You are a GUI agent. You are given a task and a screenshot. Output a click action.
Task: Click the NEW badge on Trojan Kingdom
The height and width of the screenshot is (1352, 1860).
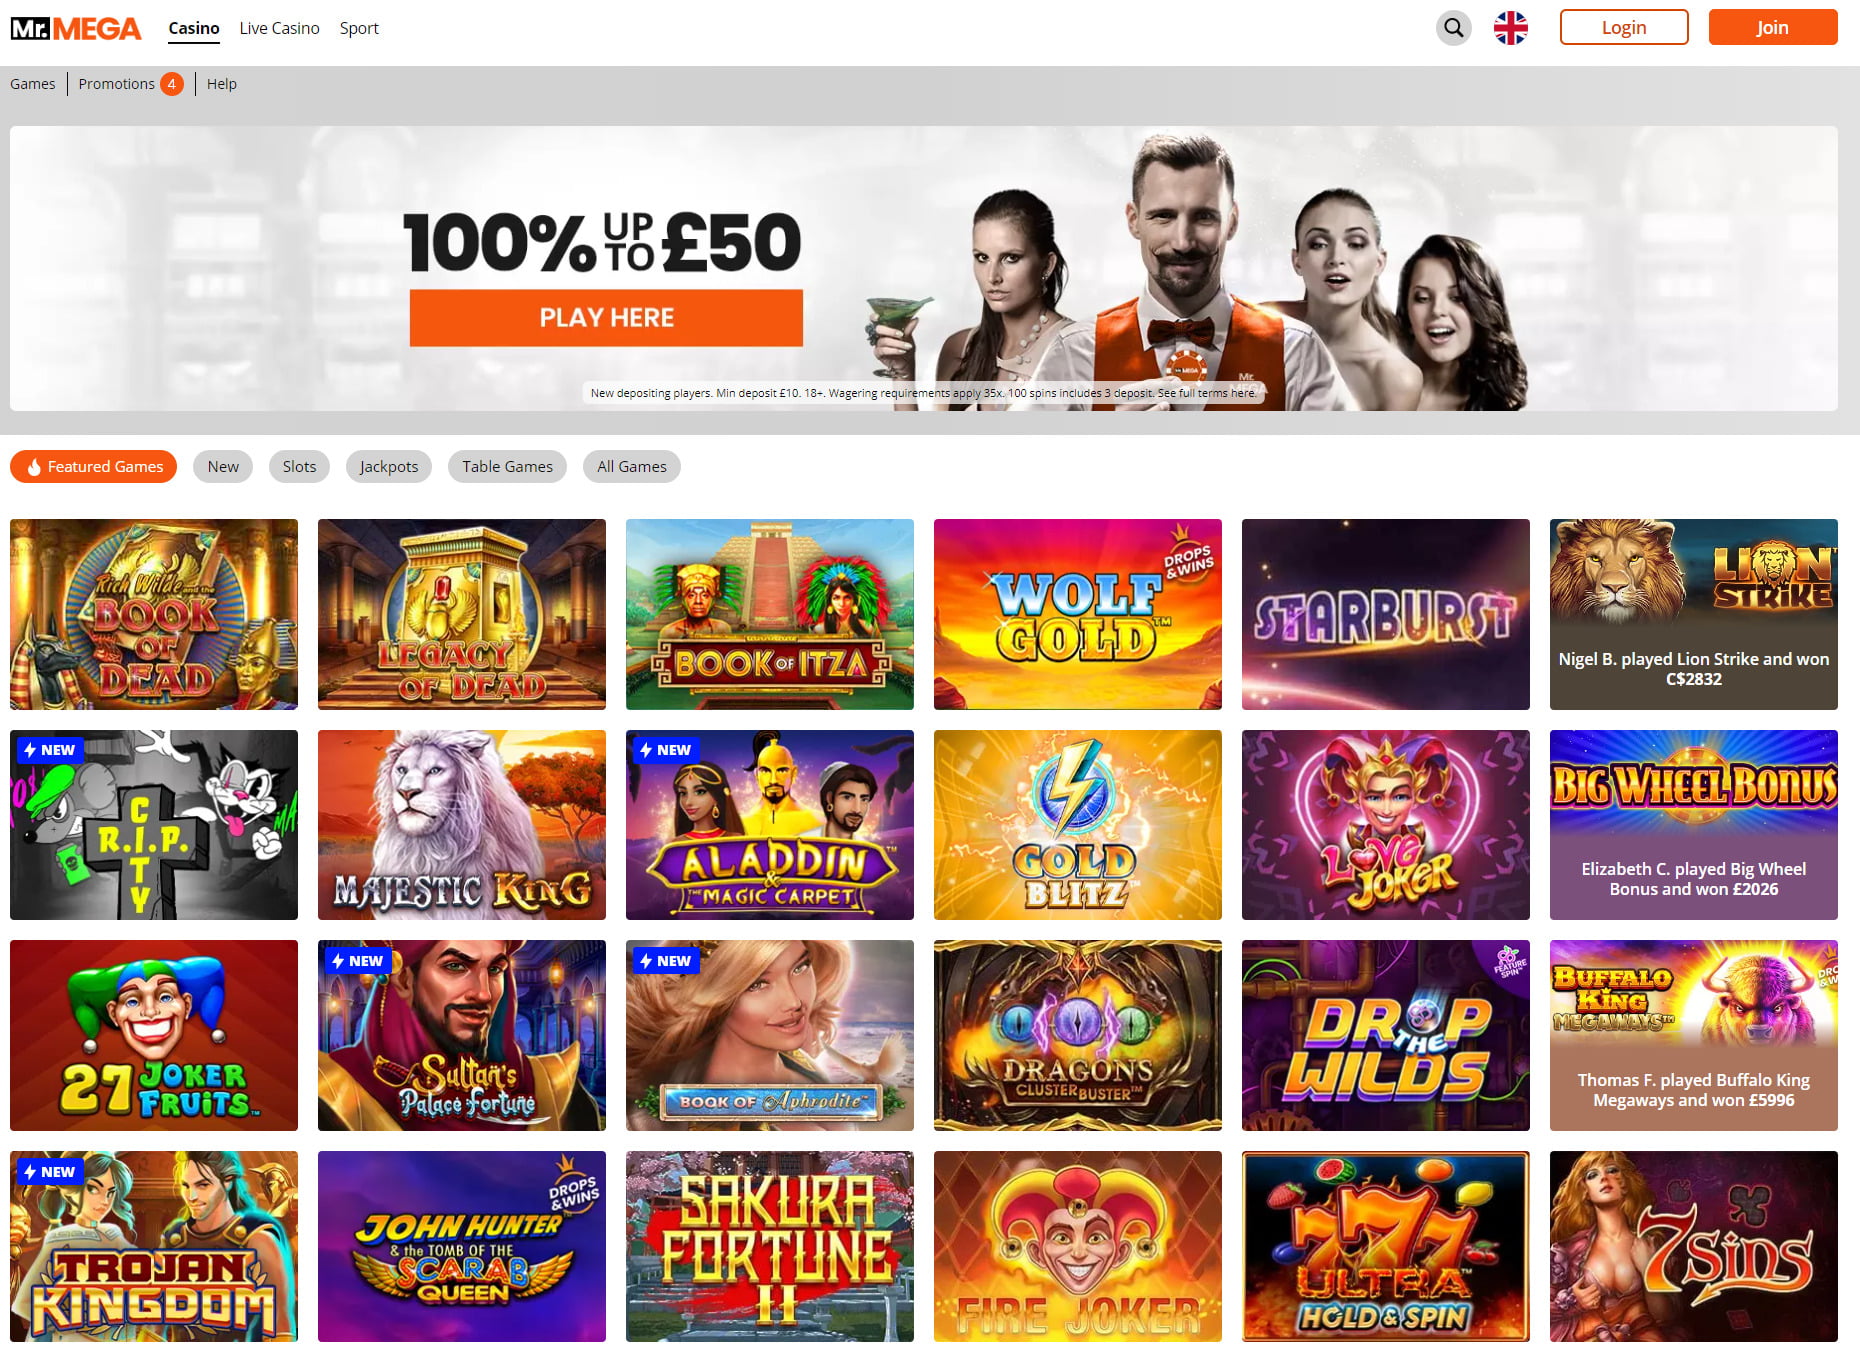(x=50, y=1172)
